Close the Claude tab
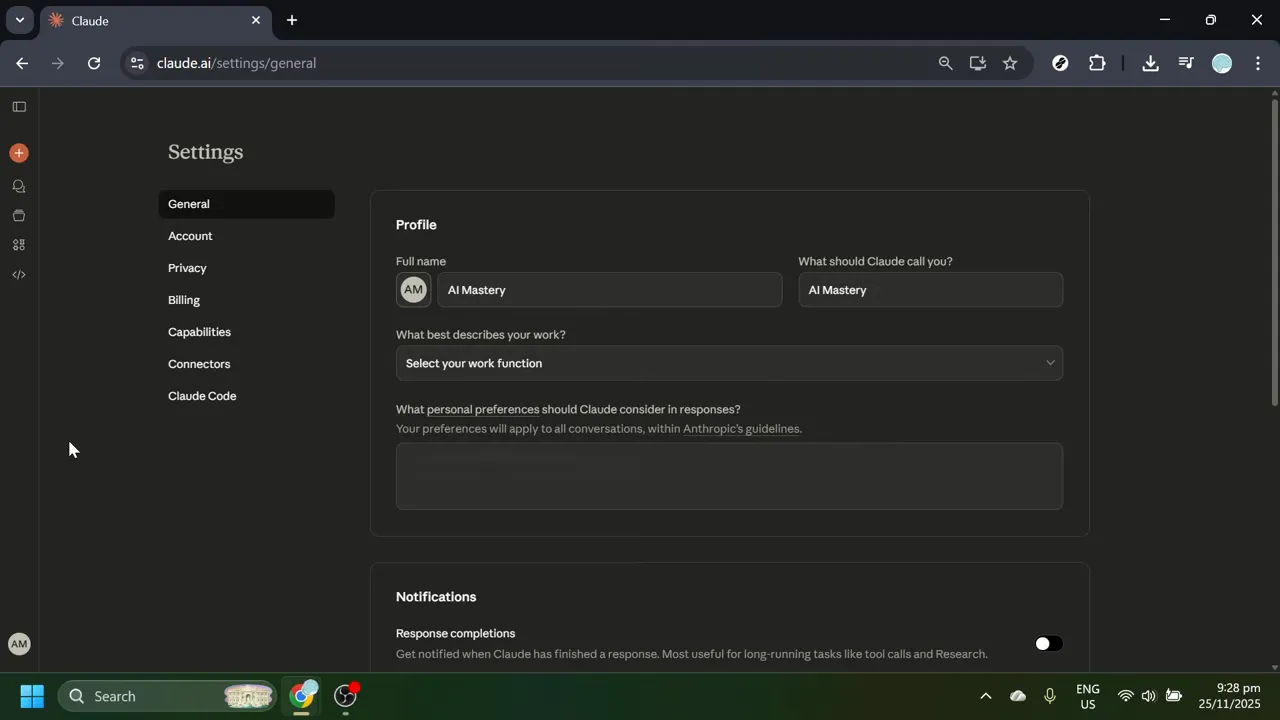 click(x=256, y=20)
